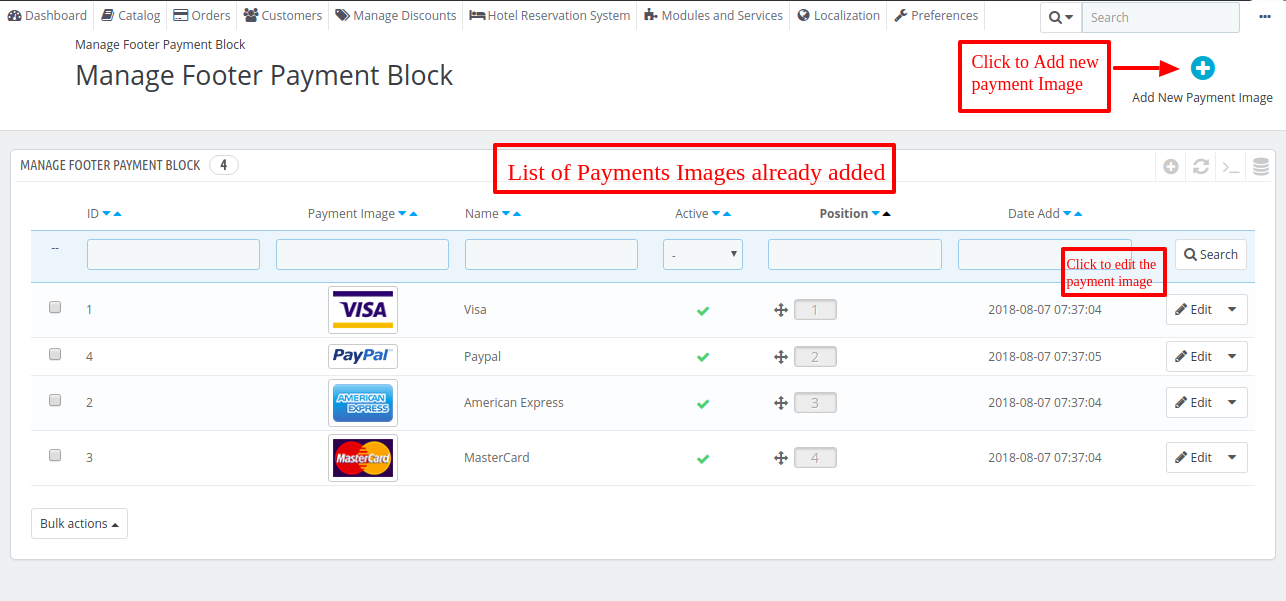Viewport: 1286px width, 601px height.
Task: Click the Visa date 2018-08-07 07:37:04
Action: pos(1045,310)
